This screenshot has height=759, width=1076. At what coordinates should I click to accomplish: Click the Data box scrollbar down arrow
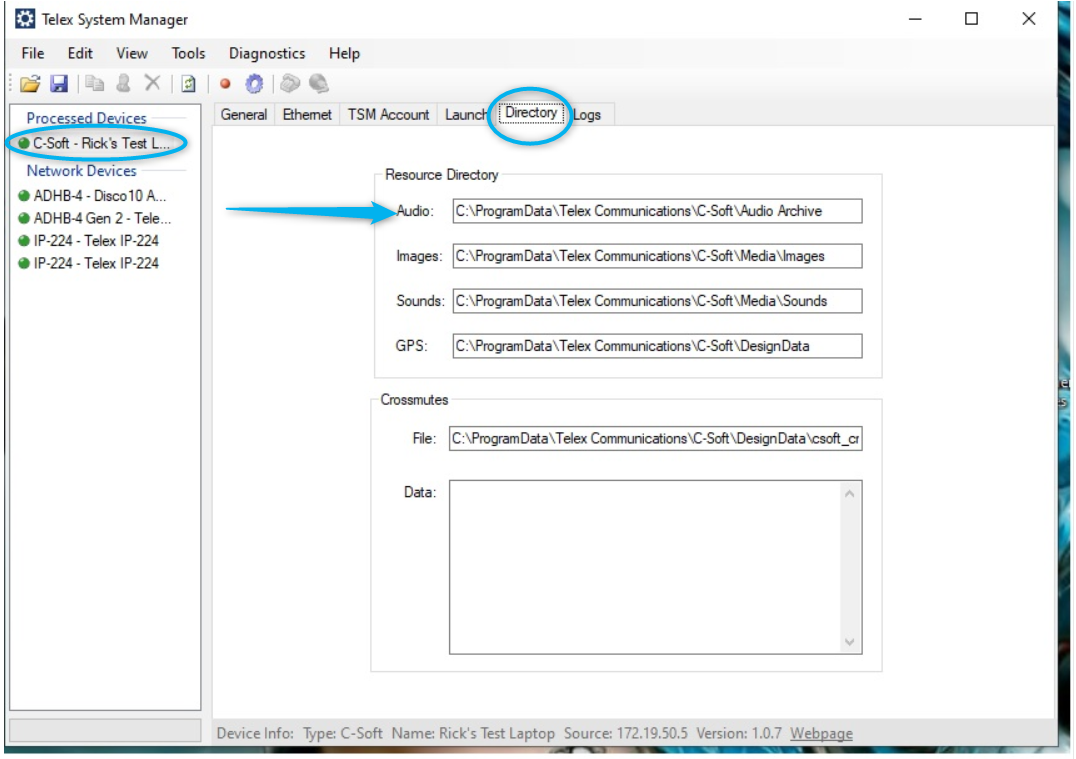(x=850, y=643)
